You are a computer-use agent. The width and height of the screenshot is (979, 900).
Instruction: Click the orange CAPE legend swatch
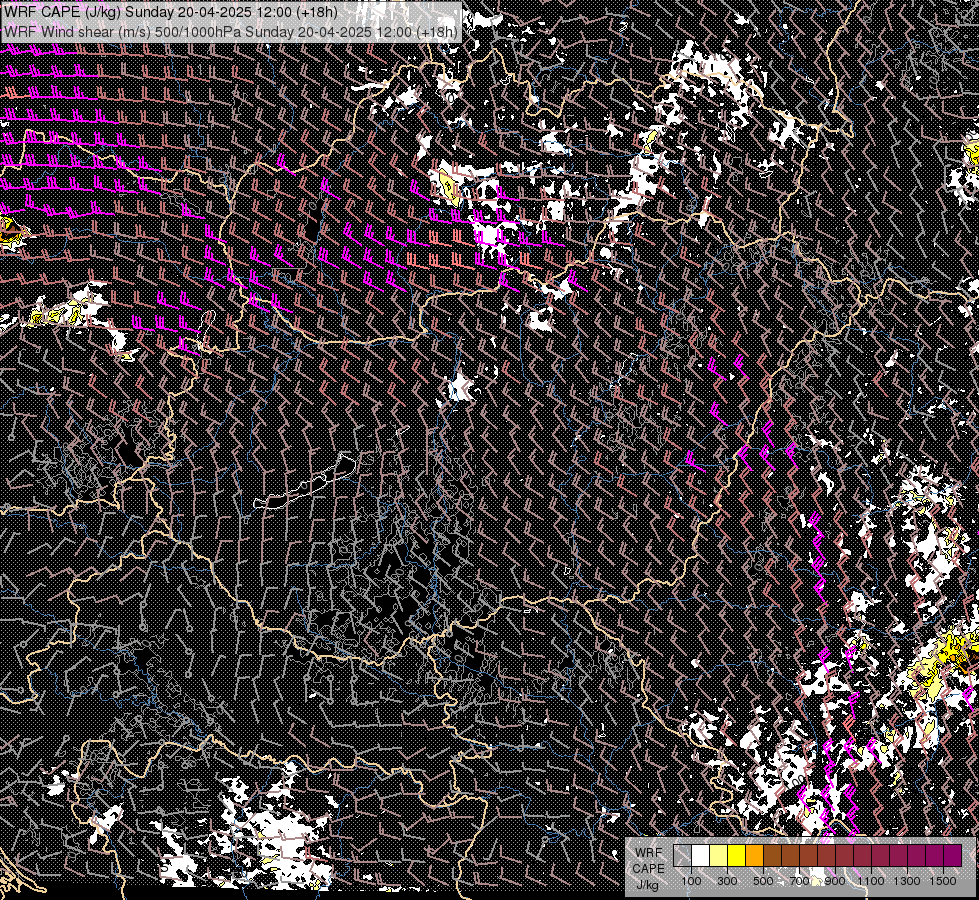click(754, 856)
